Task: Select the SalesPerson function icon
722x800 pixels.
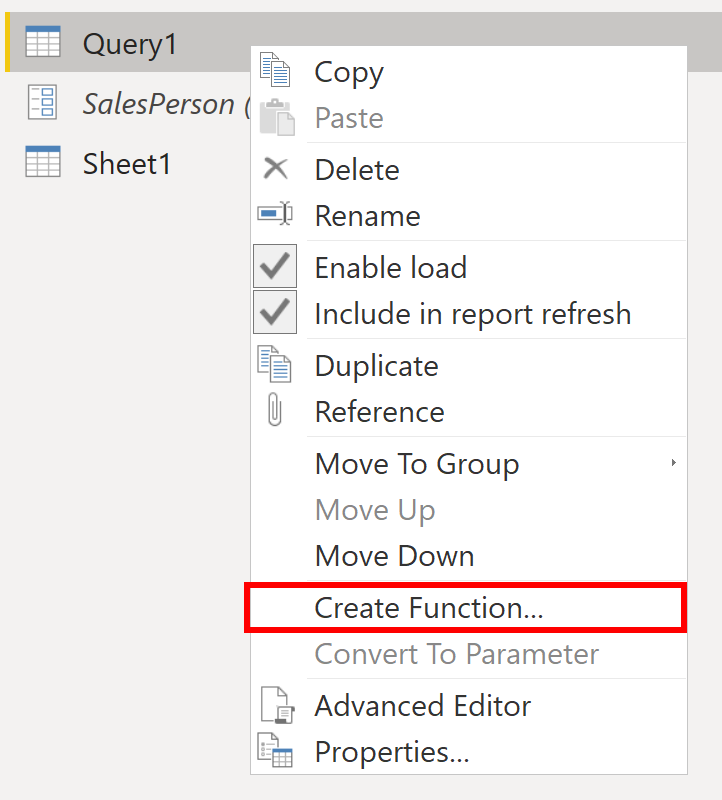Action: click(43, 103)
